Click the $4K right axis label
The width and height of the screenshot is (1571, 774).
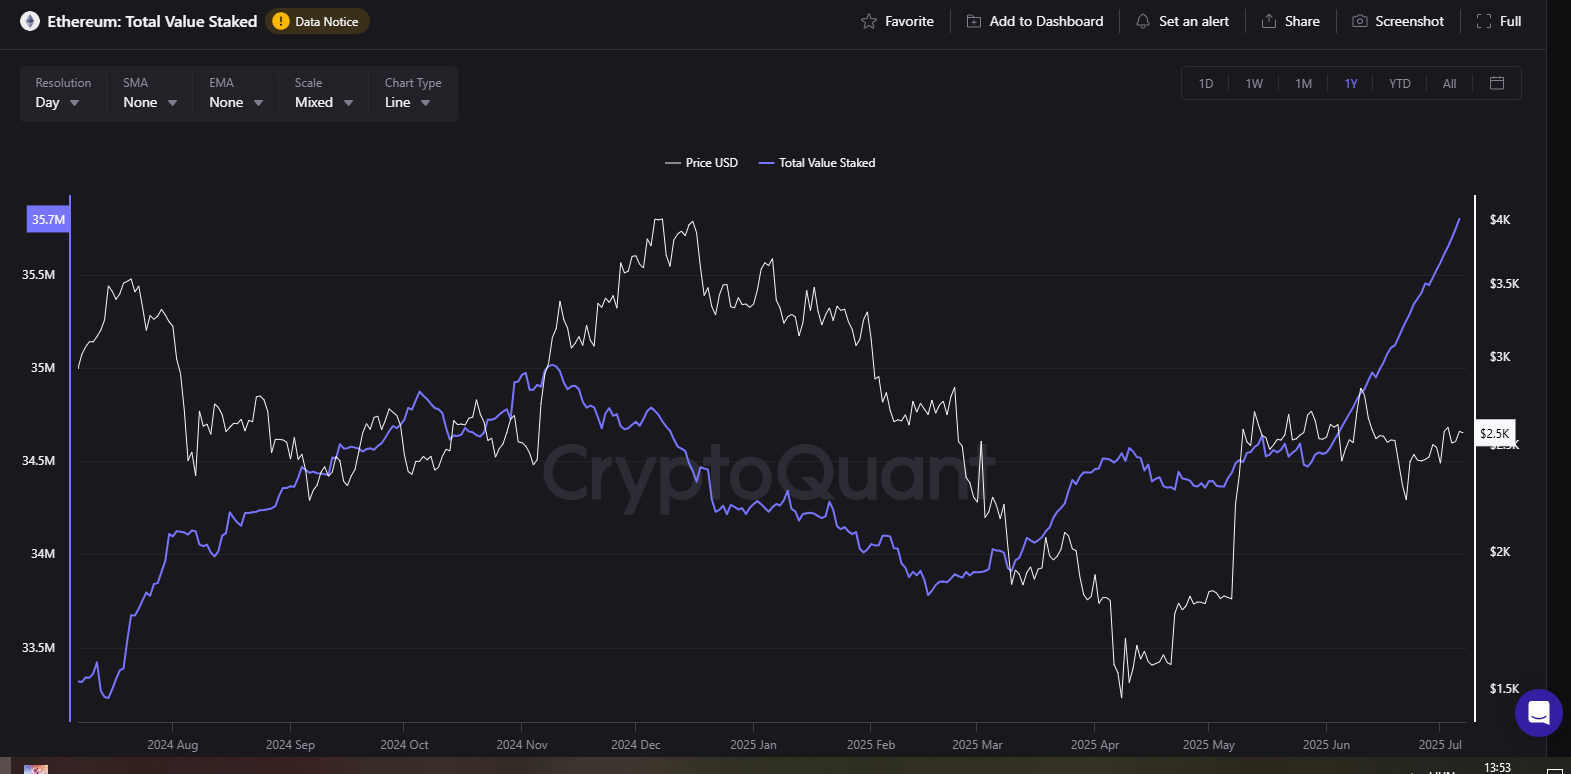[x=1500, y=220]
